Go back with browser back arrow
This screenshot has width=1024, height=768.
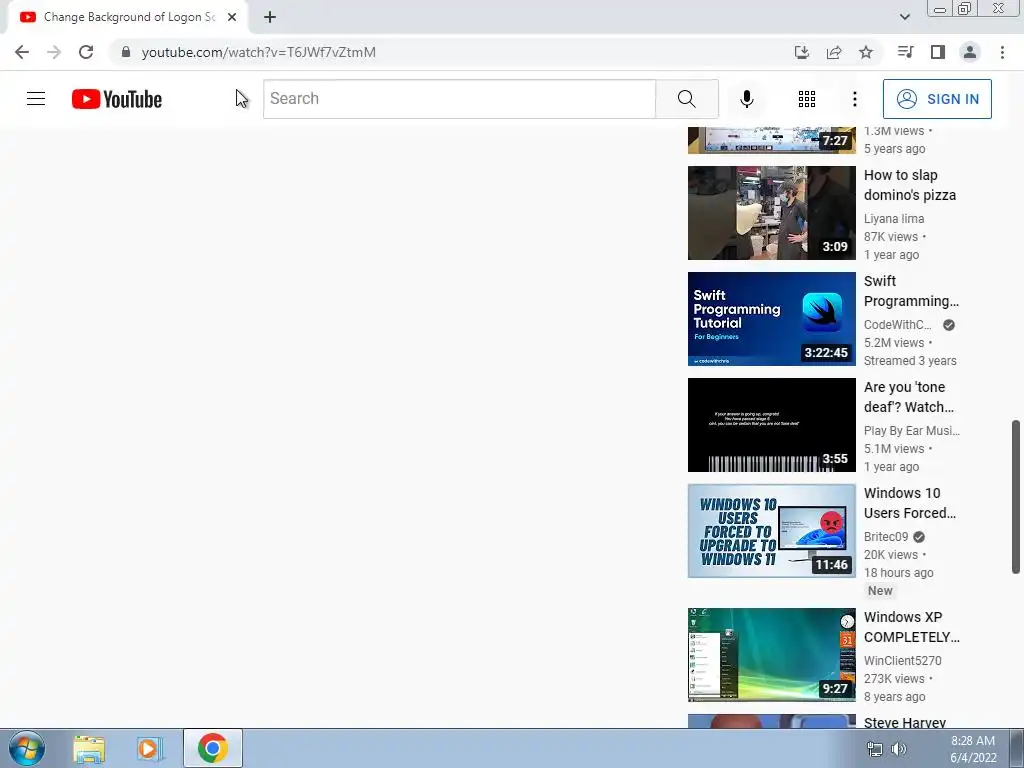coord(22,52)
